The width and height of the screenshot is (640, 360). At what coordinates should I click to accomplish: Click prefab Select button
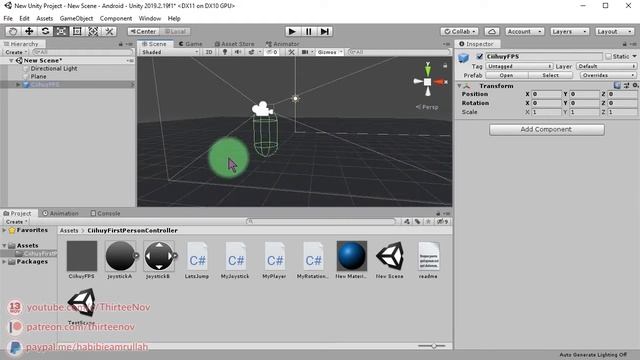click(550, 76)
